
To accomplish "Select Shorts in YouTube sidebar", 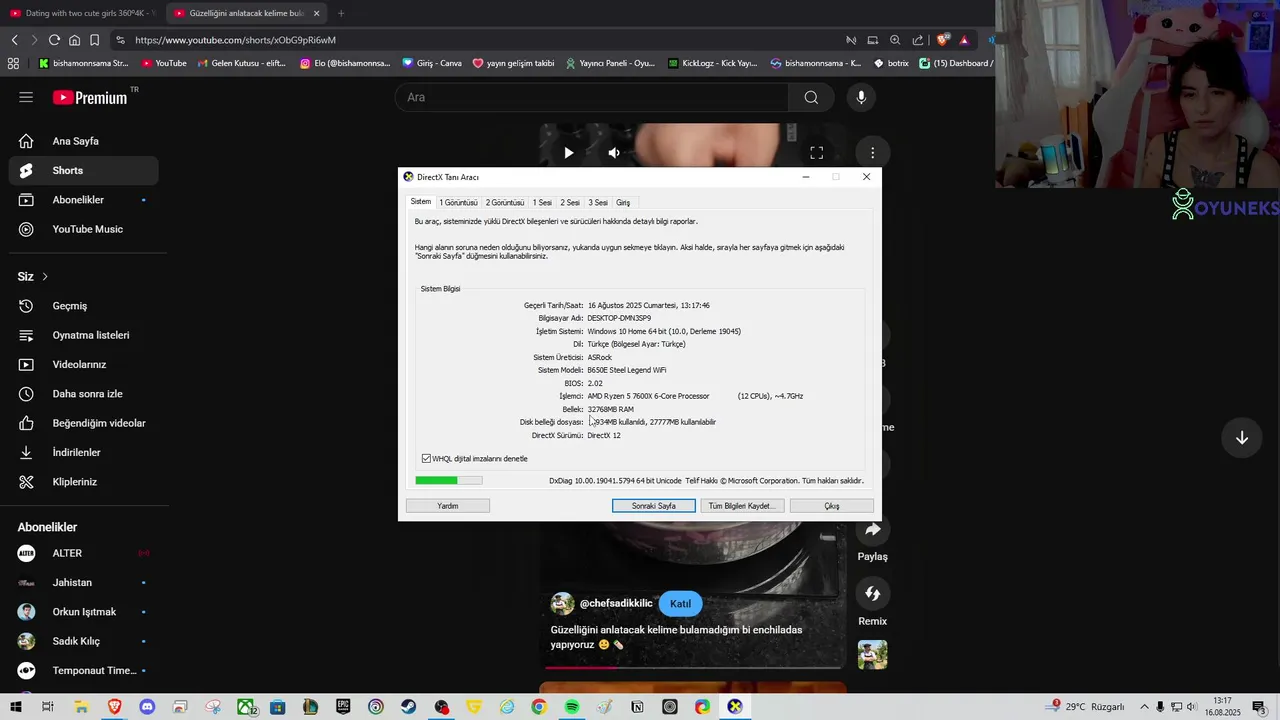I will 83,170.
